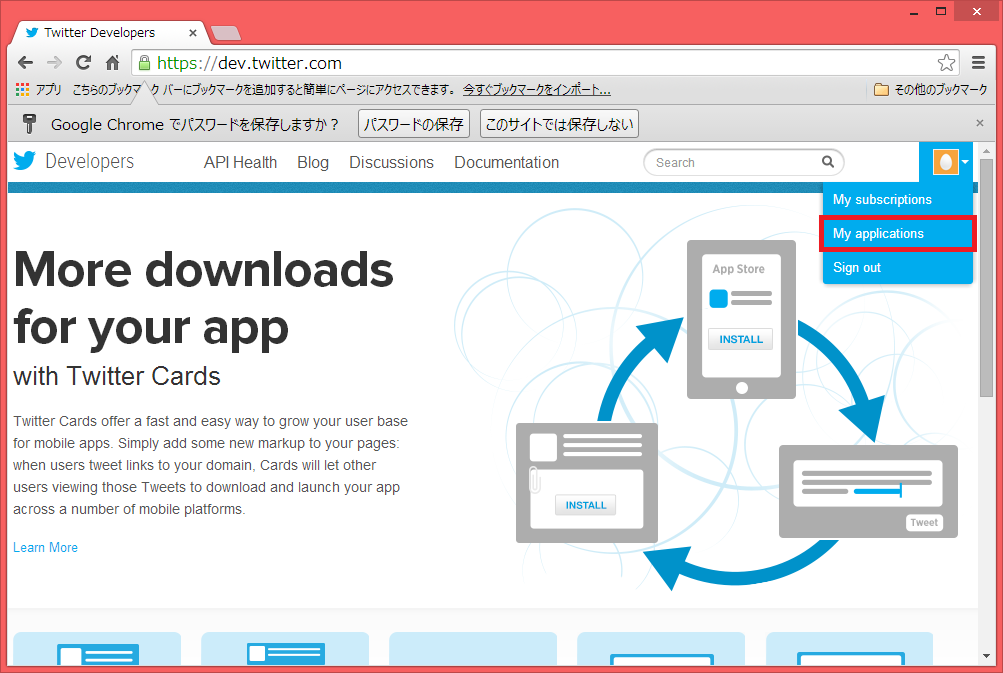Viewport: 1003px width, 673px height.
Task: Click the page scrollbar up arrow
Action: [x=986, y=152]
